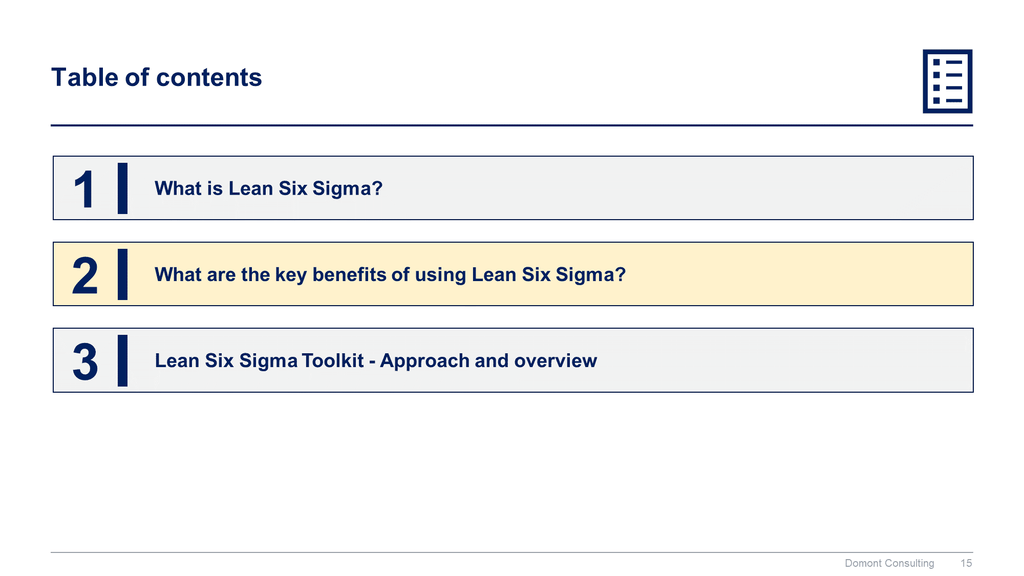Click the large number 2
1024x576 pixels.
(85, 275)
